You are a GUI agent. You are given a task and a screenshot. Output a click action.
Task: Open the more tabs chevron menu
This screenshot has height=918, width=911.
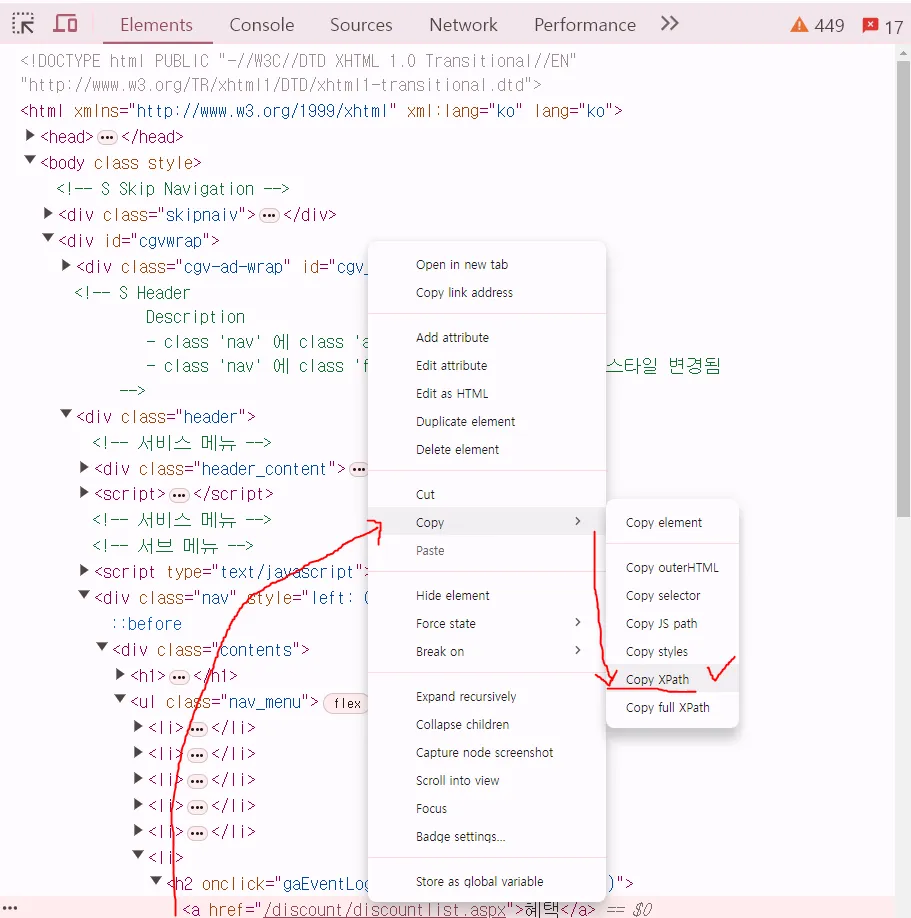[x=669, y=23]
